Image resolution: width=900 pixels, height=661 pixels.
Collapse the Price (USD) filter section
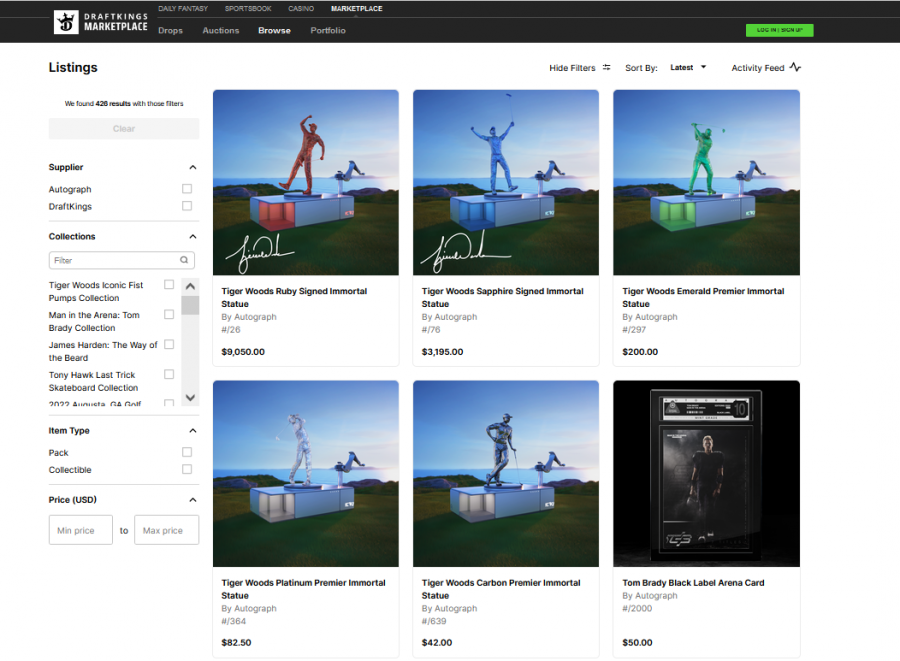tap(193, 500)
